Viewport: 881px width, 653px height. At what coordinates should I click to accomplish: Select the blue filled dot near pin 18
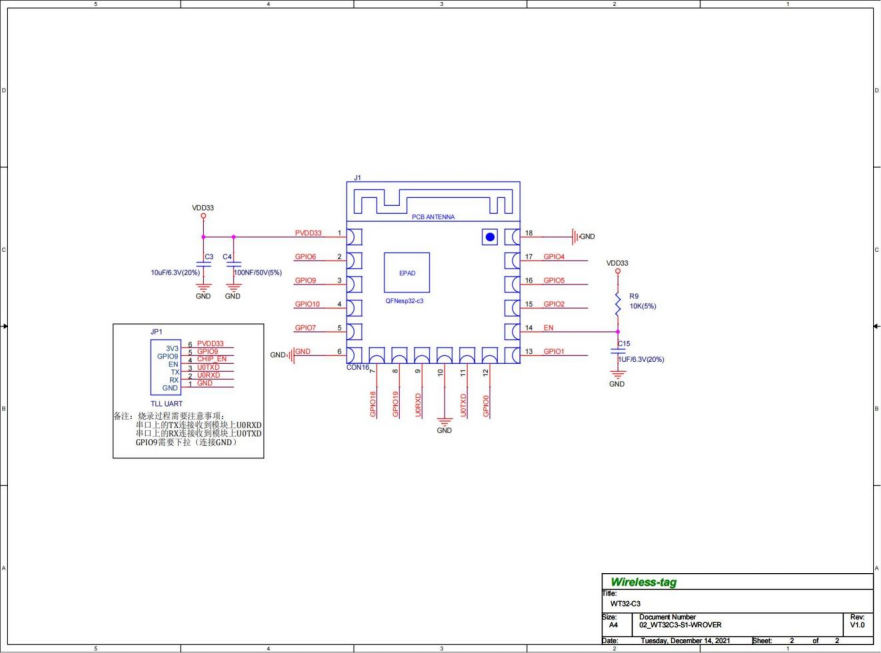(x=490, y=236)
